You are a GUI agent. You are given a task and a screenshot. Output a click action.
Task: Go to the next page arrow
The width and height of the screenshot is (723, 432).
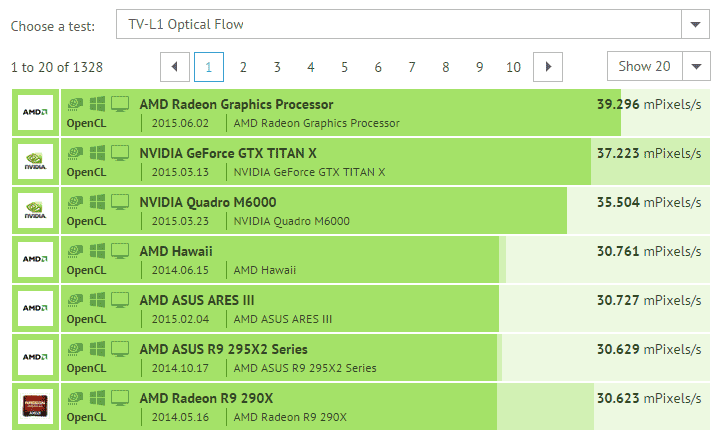pyautogui.click(x=547, y=67)
